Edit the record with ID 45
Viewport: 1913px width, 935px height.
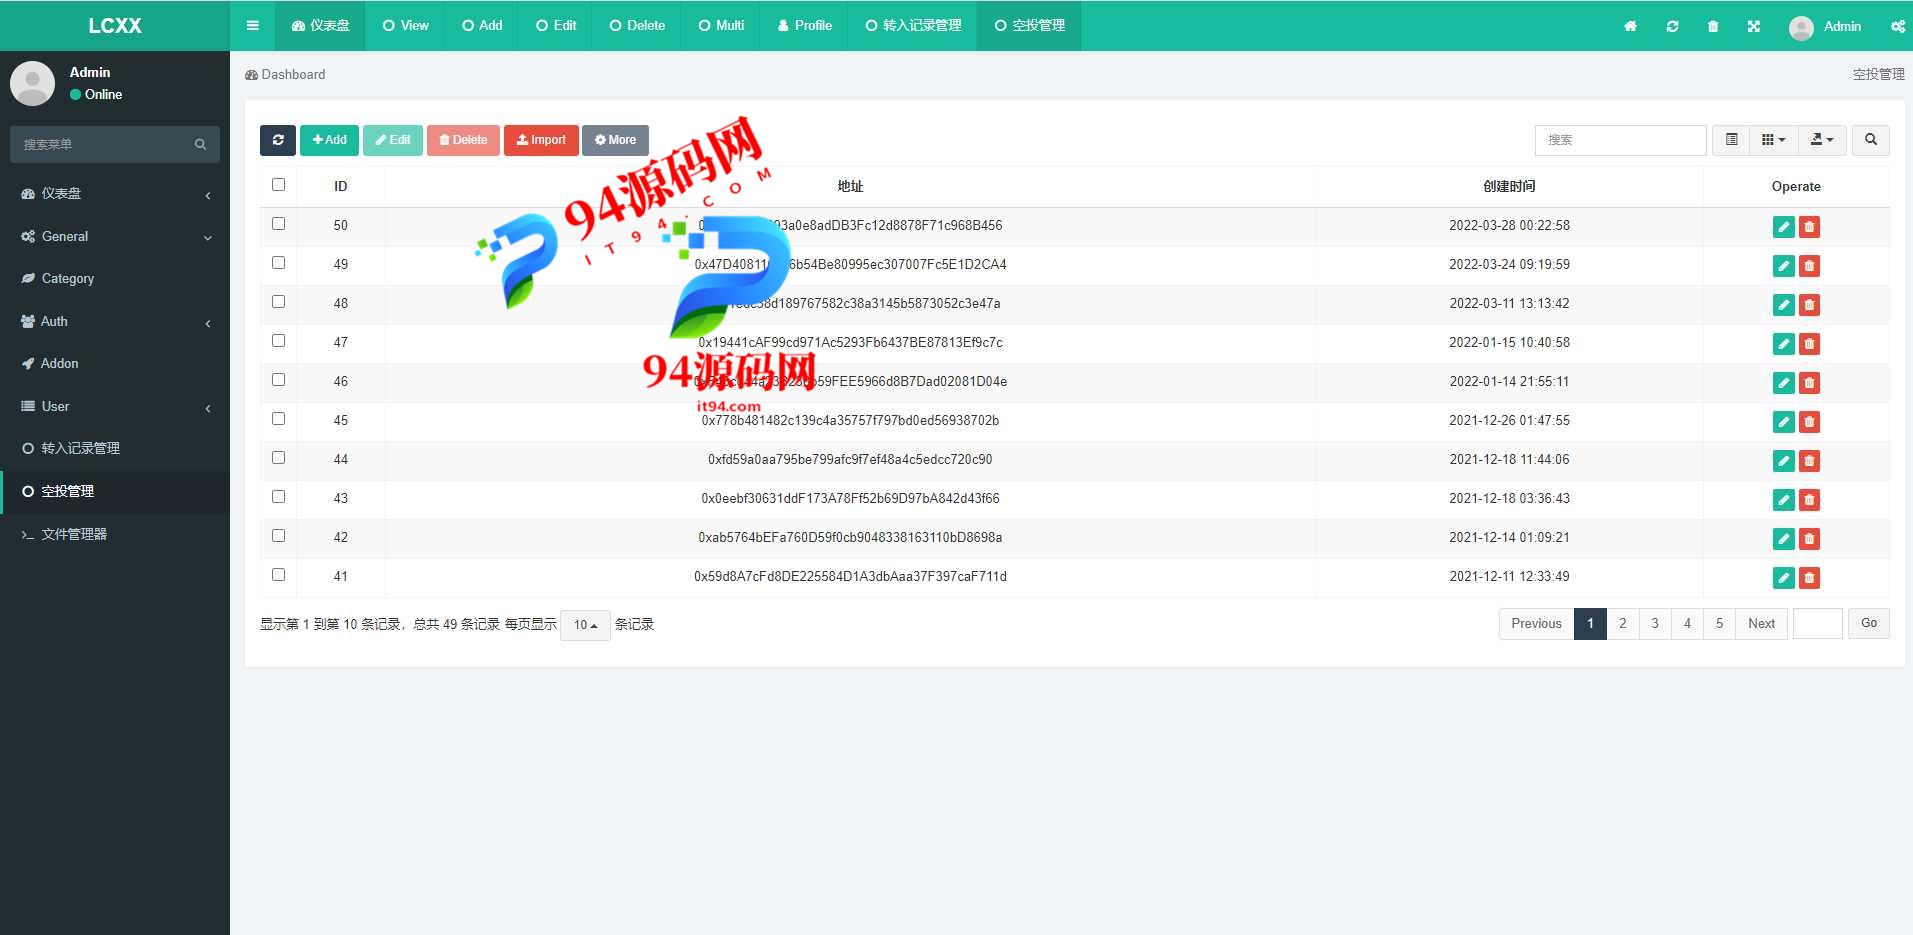[x=1783, y=422]
